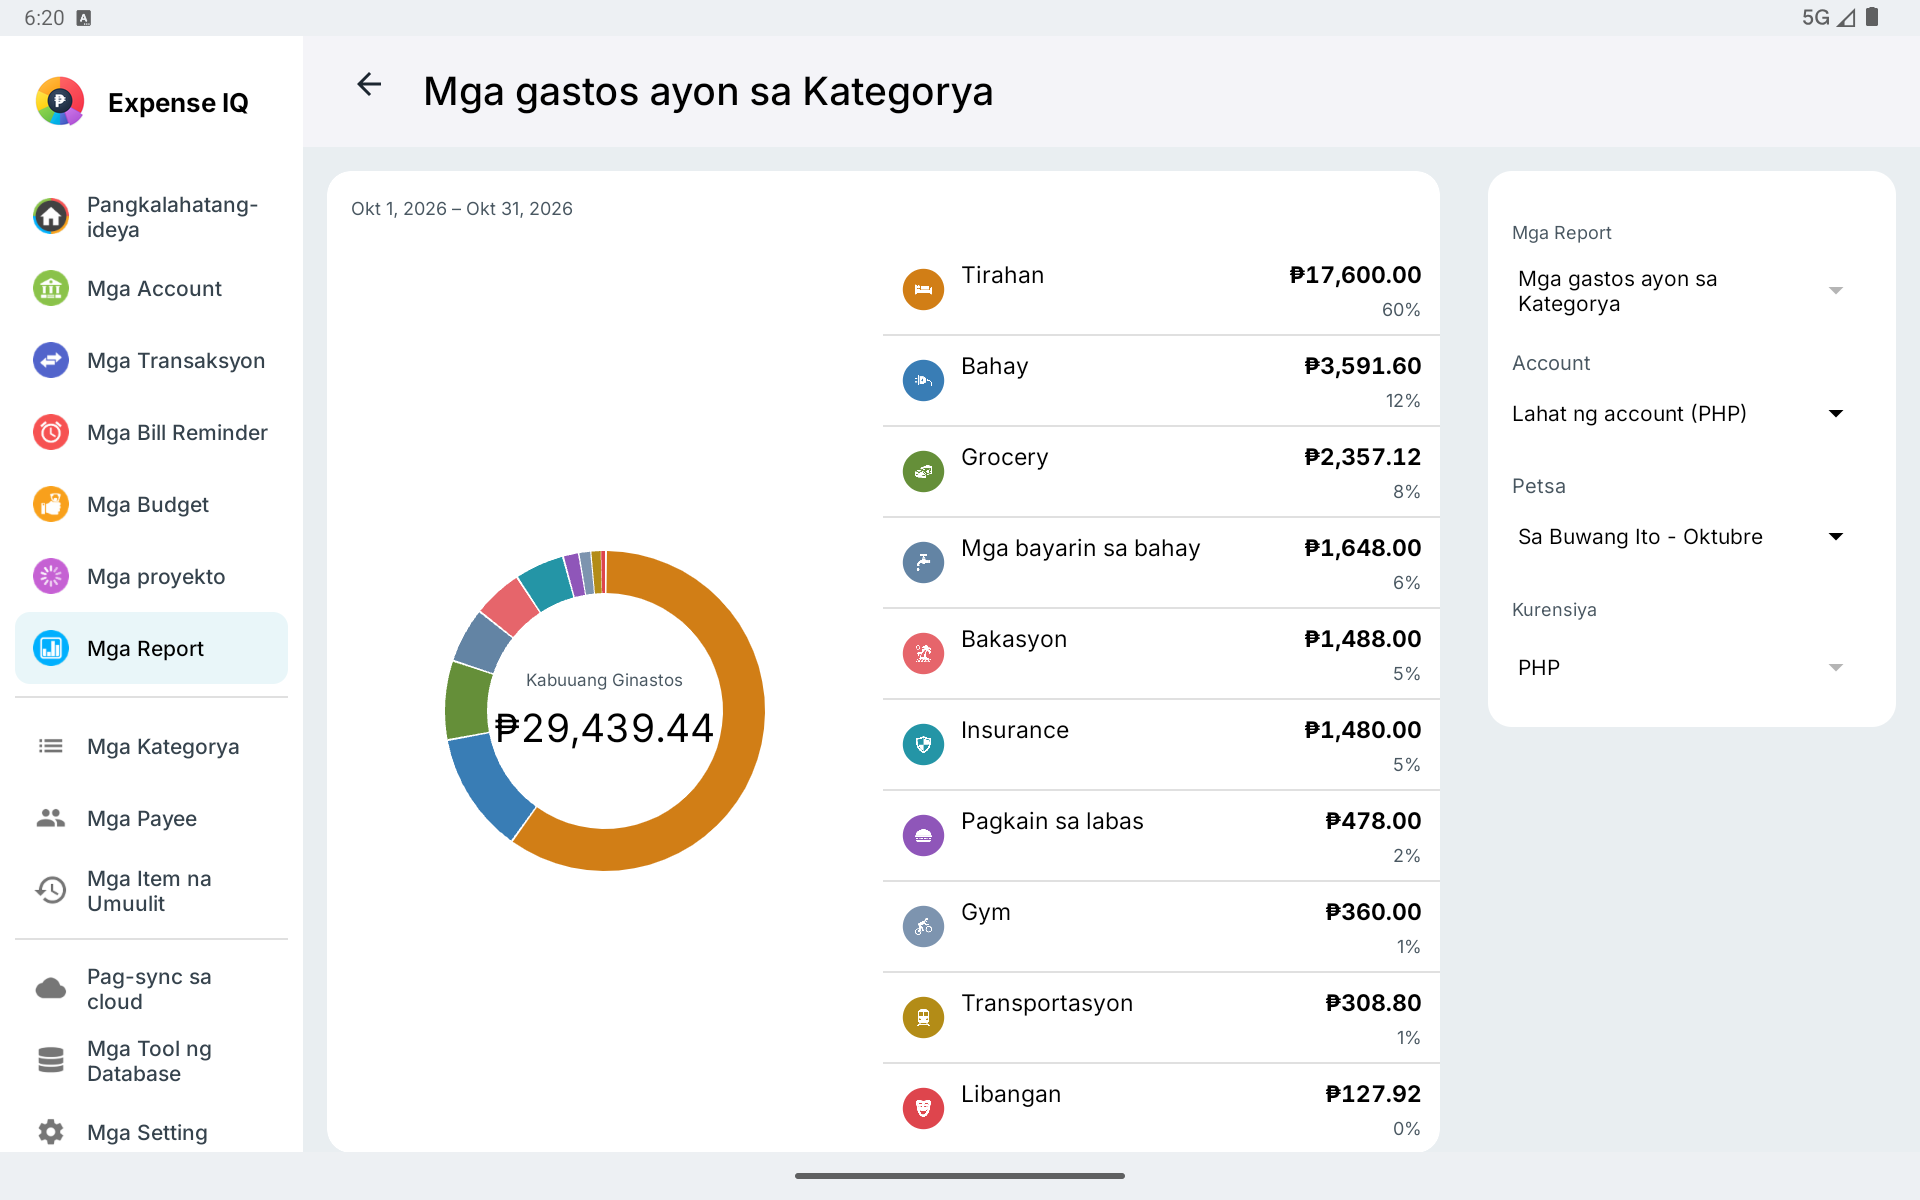Open Mga Account bank icon

point(51,288)
